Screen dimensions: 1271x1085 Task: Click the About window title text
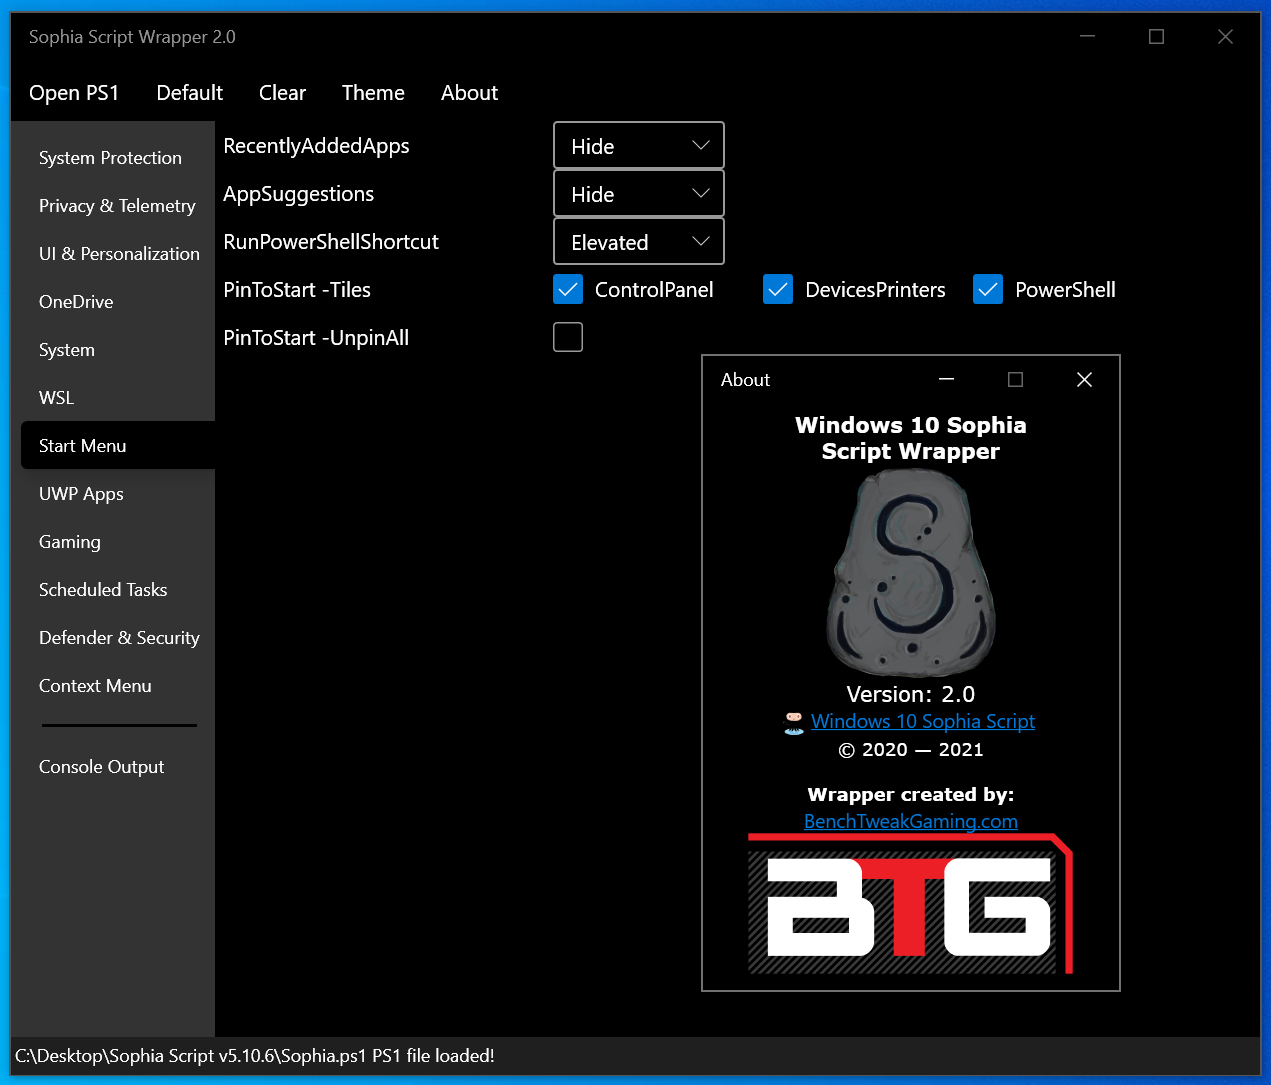pyautogui.click(x=745, y=380)
